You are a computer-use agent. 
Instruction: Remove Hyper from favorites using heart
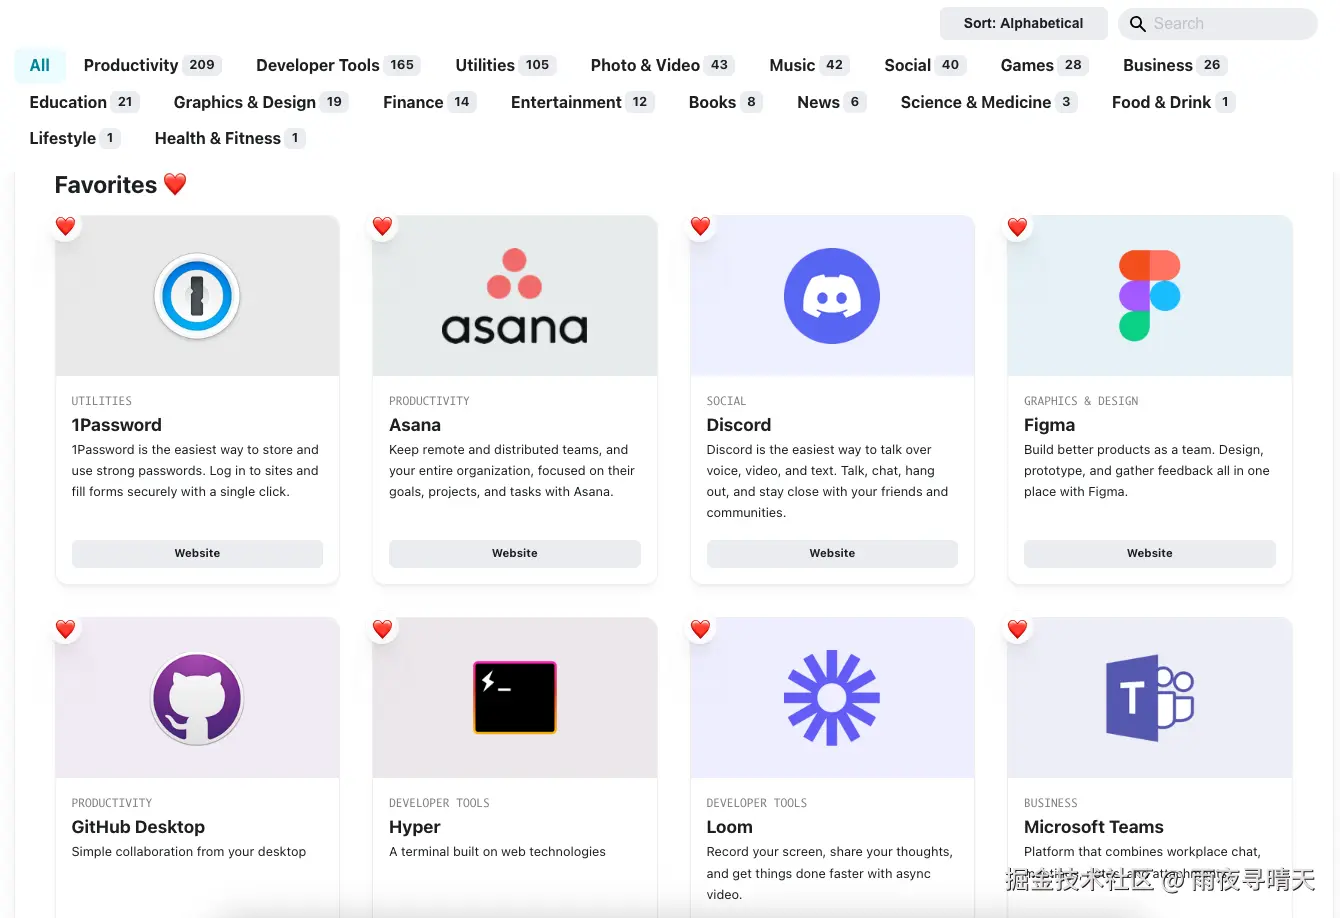point(382,629)
